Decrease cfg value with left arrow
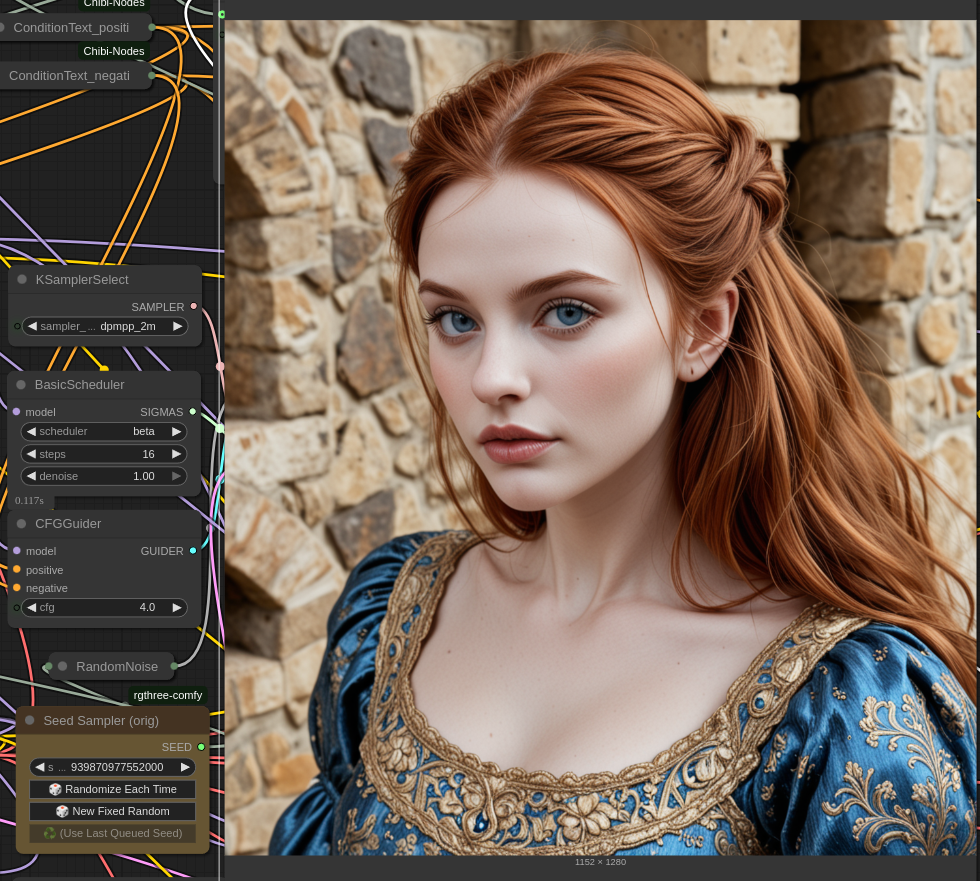Viewport: 980px width, 881px height. pos(31,607)
